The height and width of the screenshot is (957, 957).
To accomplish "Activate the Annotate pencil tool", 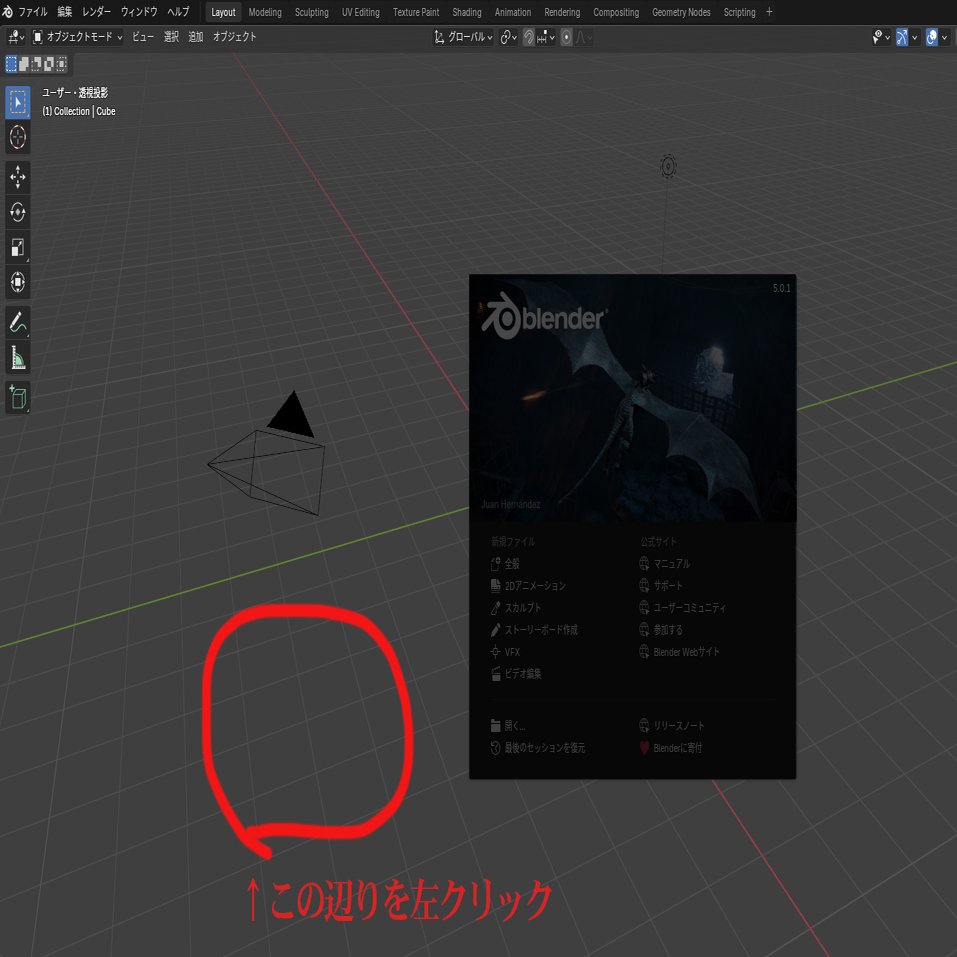I will (x=18, y=322).
